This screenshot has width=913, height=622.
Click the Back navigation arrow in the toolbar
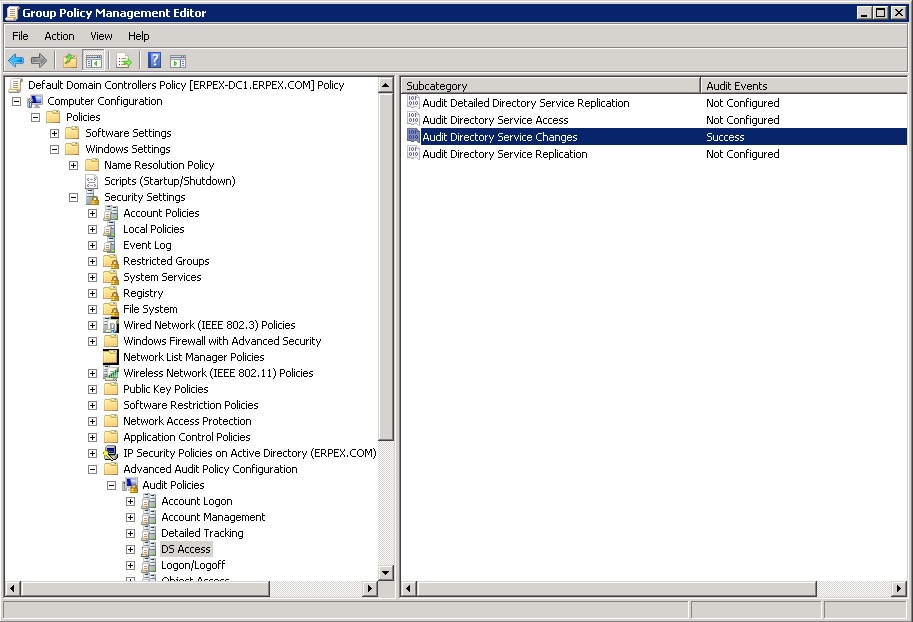click(x=16, y=60)
